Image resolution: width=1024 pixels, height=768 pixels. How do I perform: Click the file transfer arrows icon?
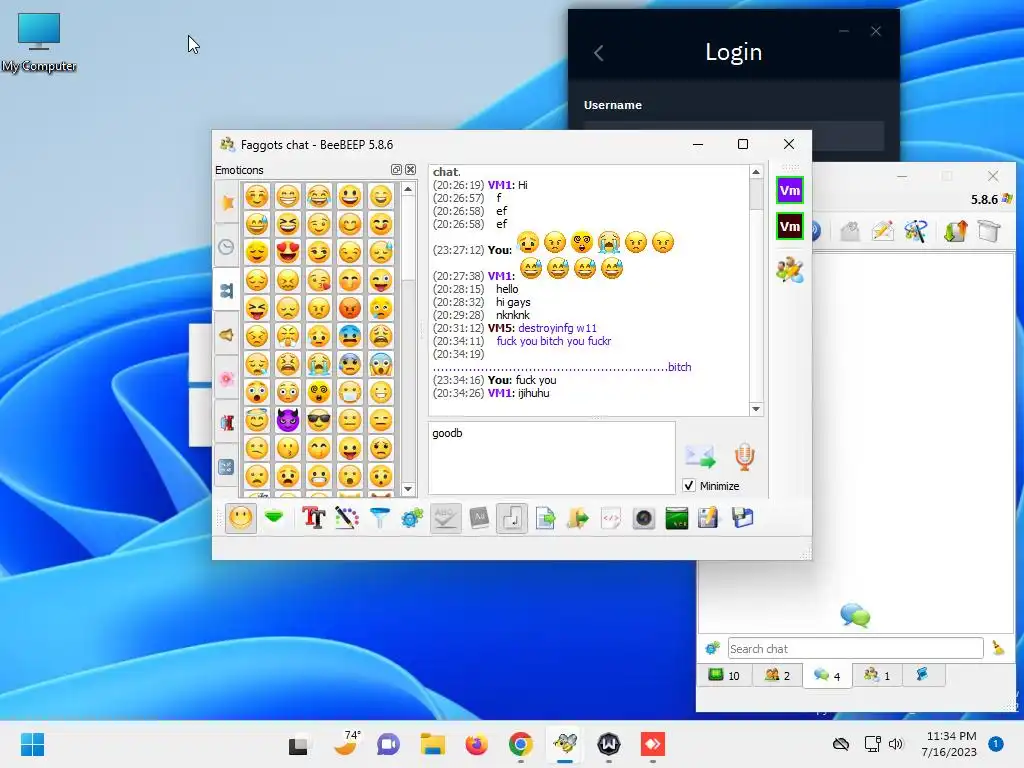955,231
